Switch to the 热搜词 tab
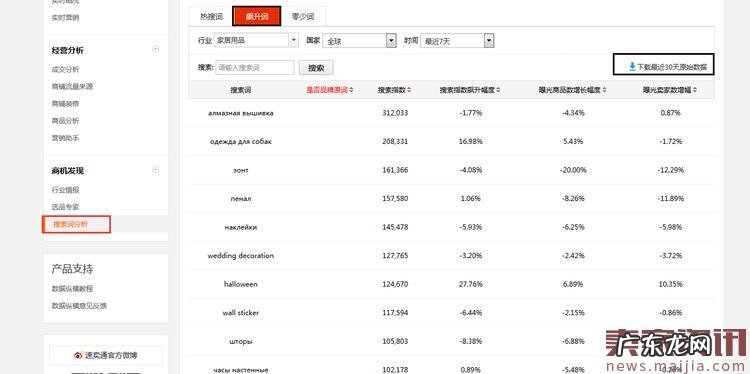The width and height of the screenshot is (750, 374). (x=211, y=17)
